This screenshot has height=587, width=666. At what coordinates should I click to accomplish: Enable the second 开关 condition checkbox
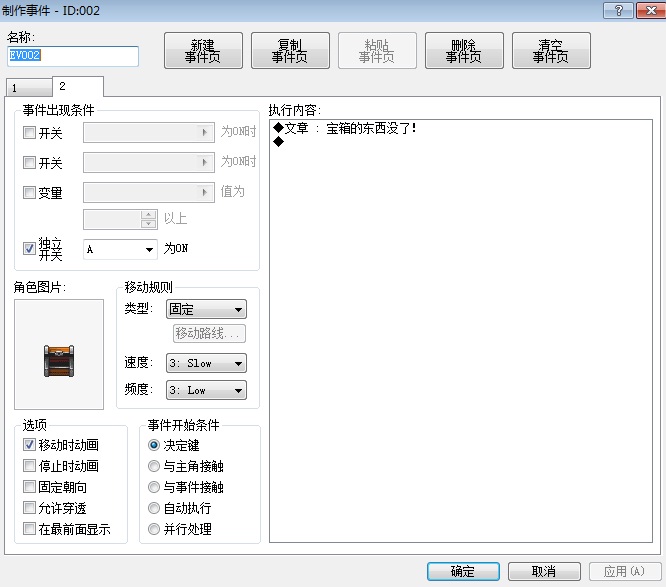[29, 162]
